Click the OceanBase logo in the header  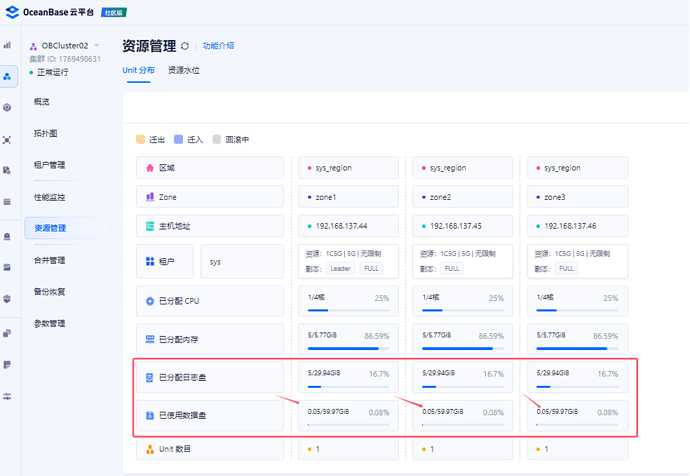click(13, 12)
